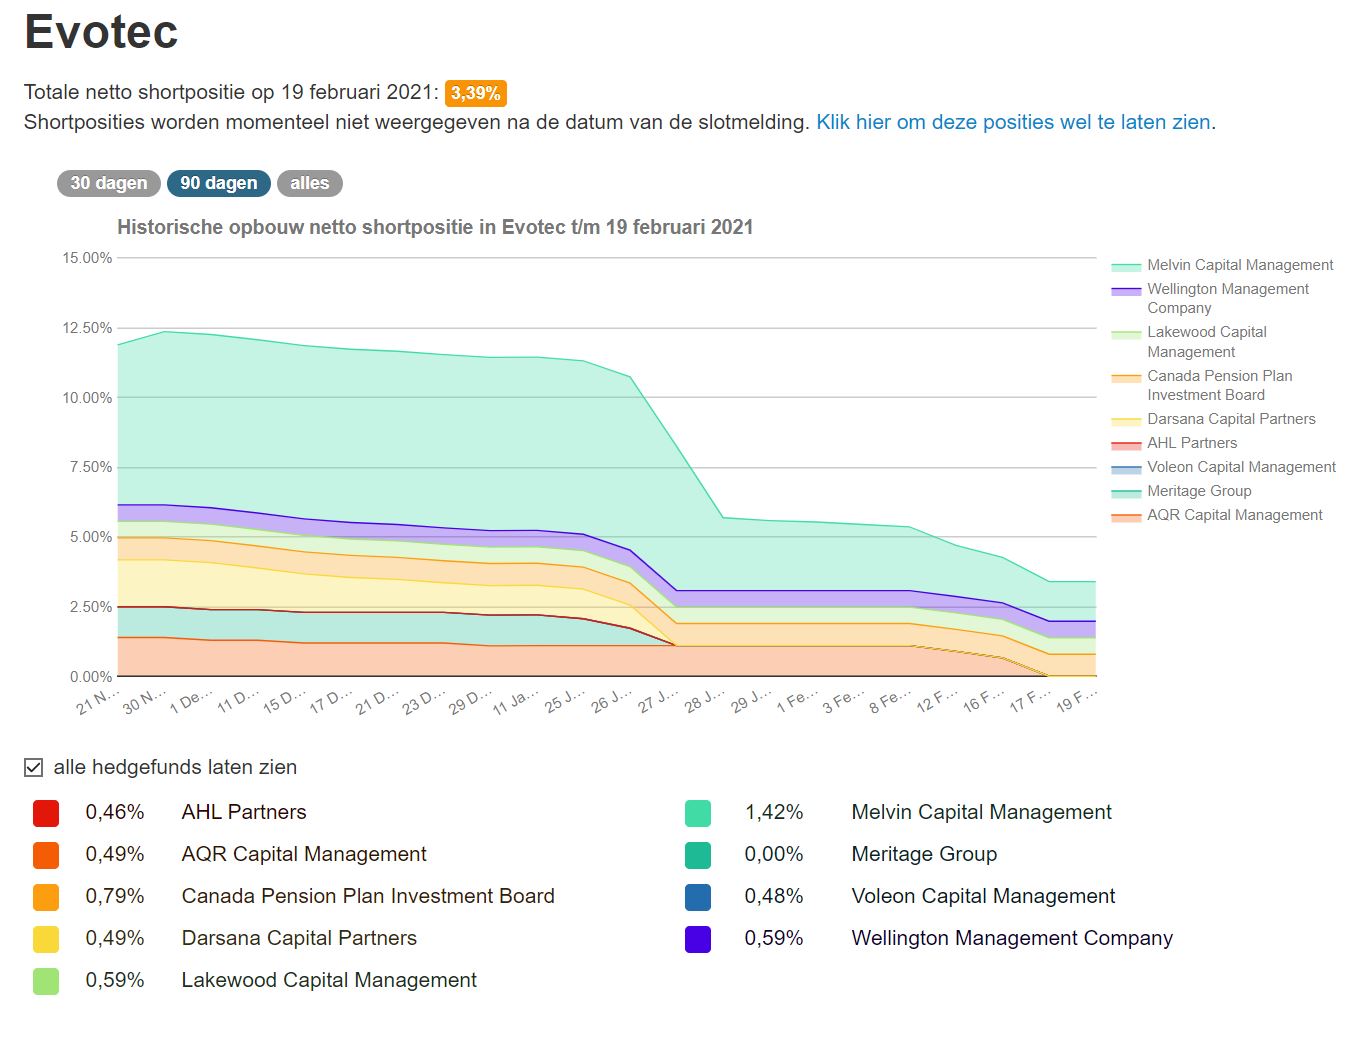
Task: Click the light green Lakewood Capital swatch
Action: click(46, 981)
